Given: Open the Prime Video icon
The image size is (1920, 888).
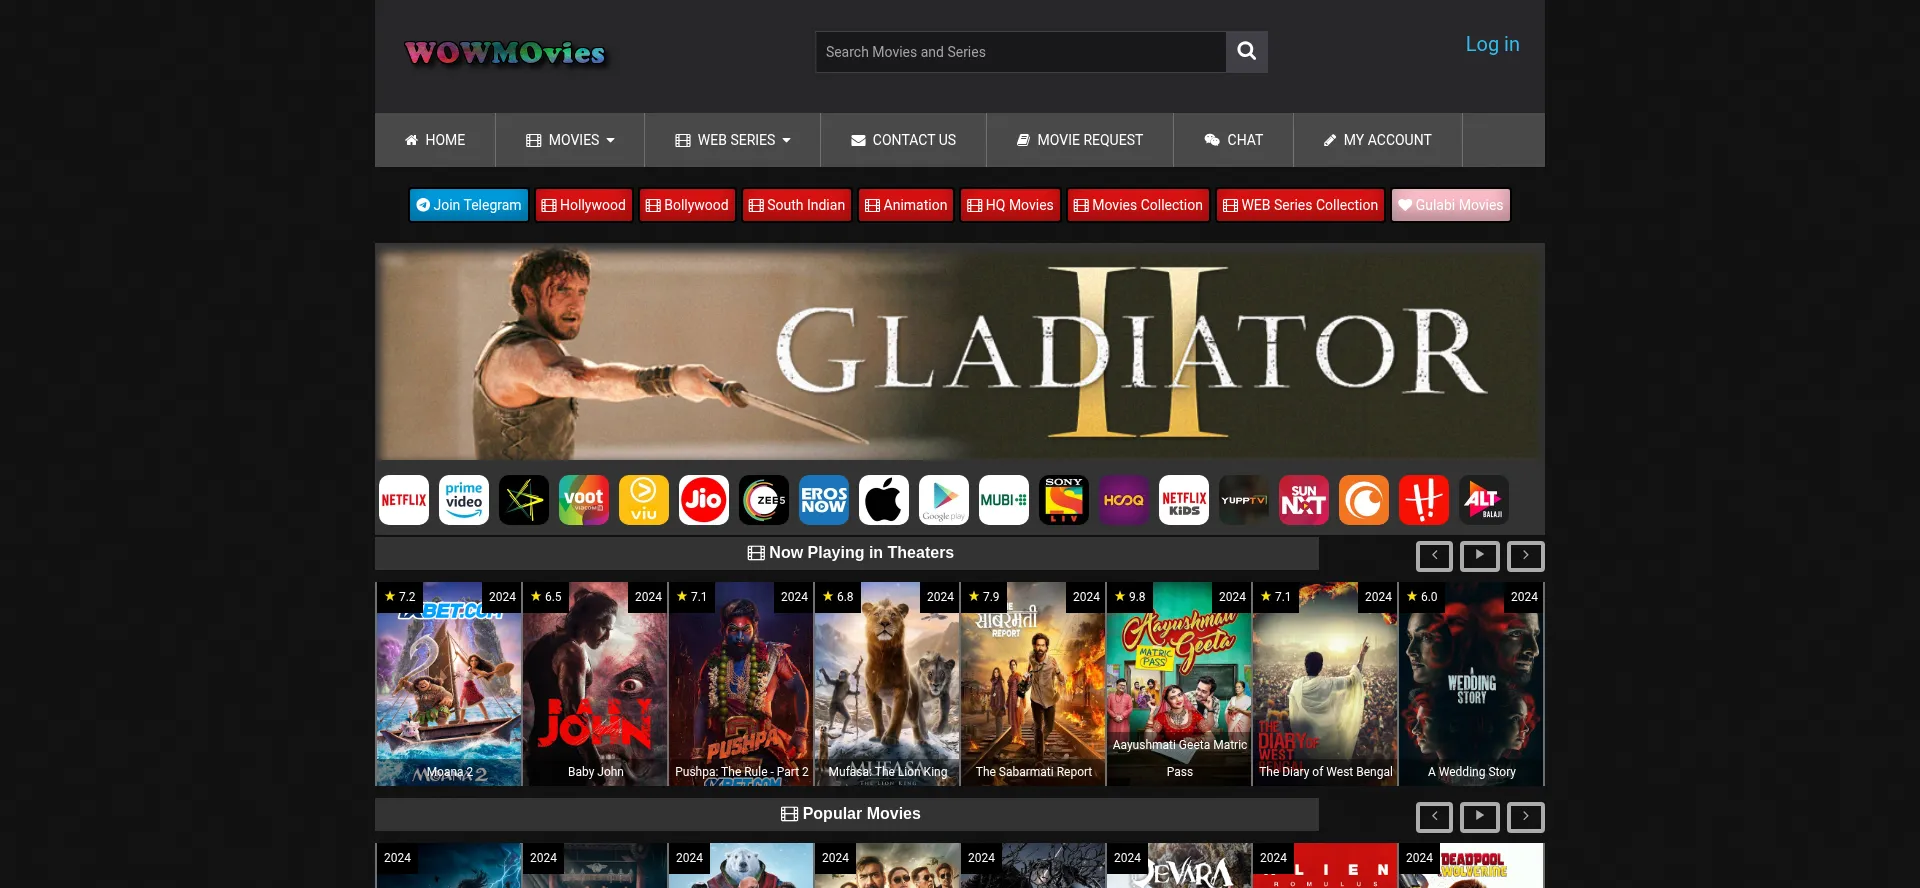Looking at the screenshot, I should click(464, 500).
